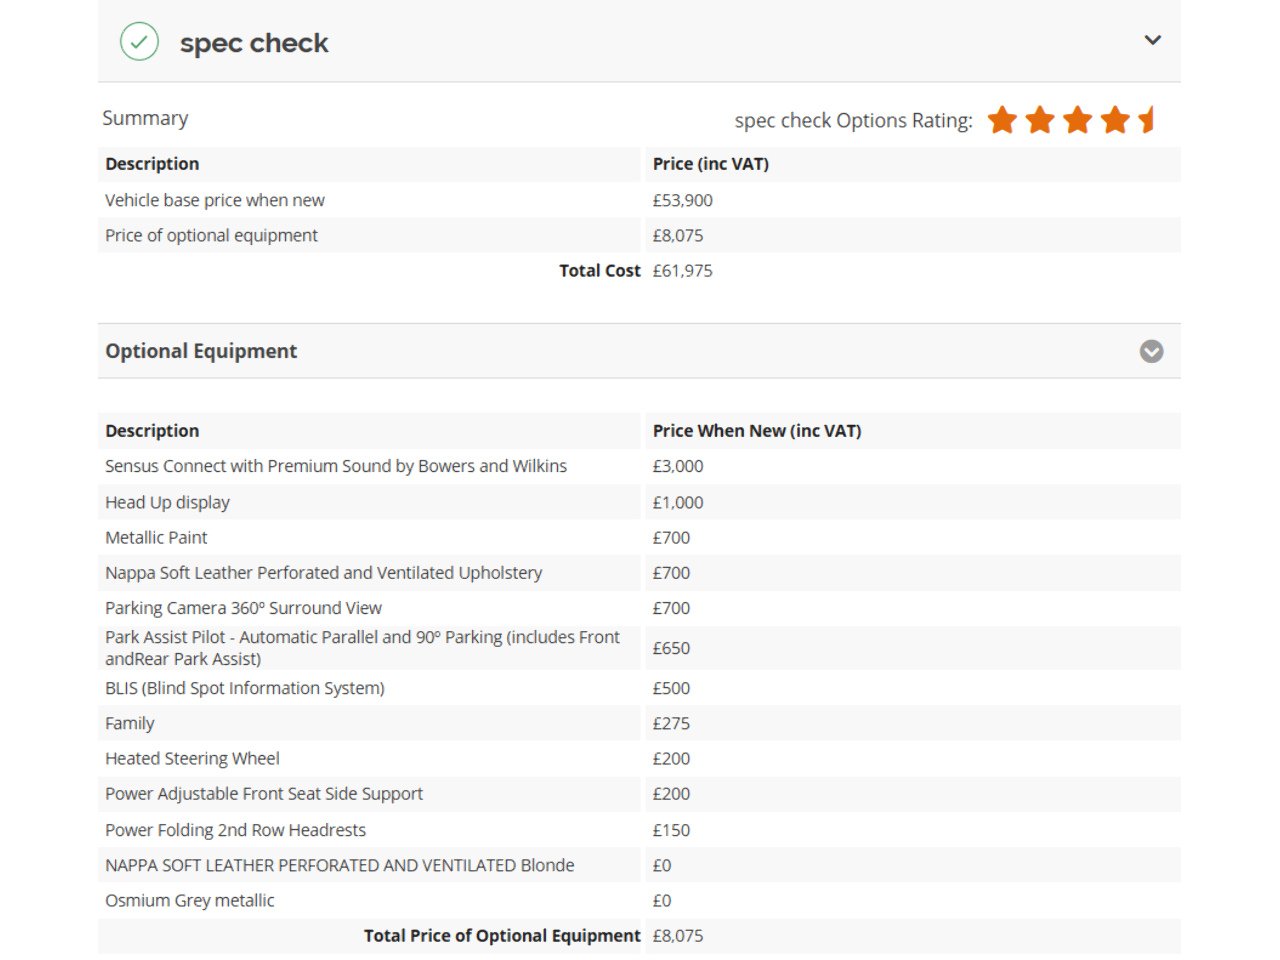Click the spec check heading text
Screen dimensions: 1280x960
tap(254, 43)
